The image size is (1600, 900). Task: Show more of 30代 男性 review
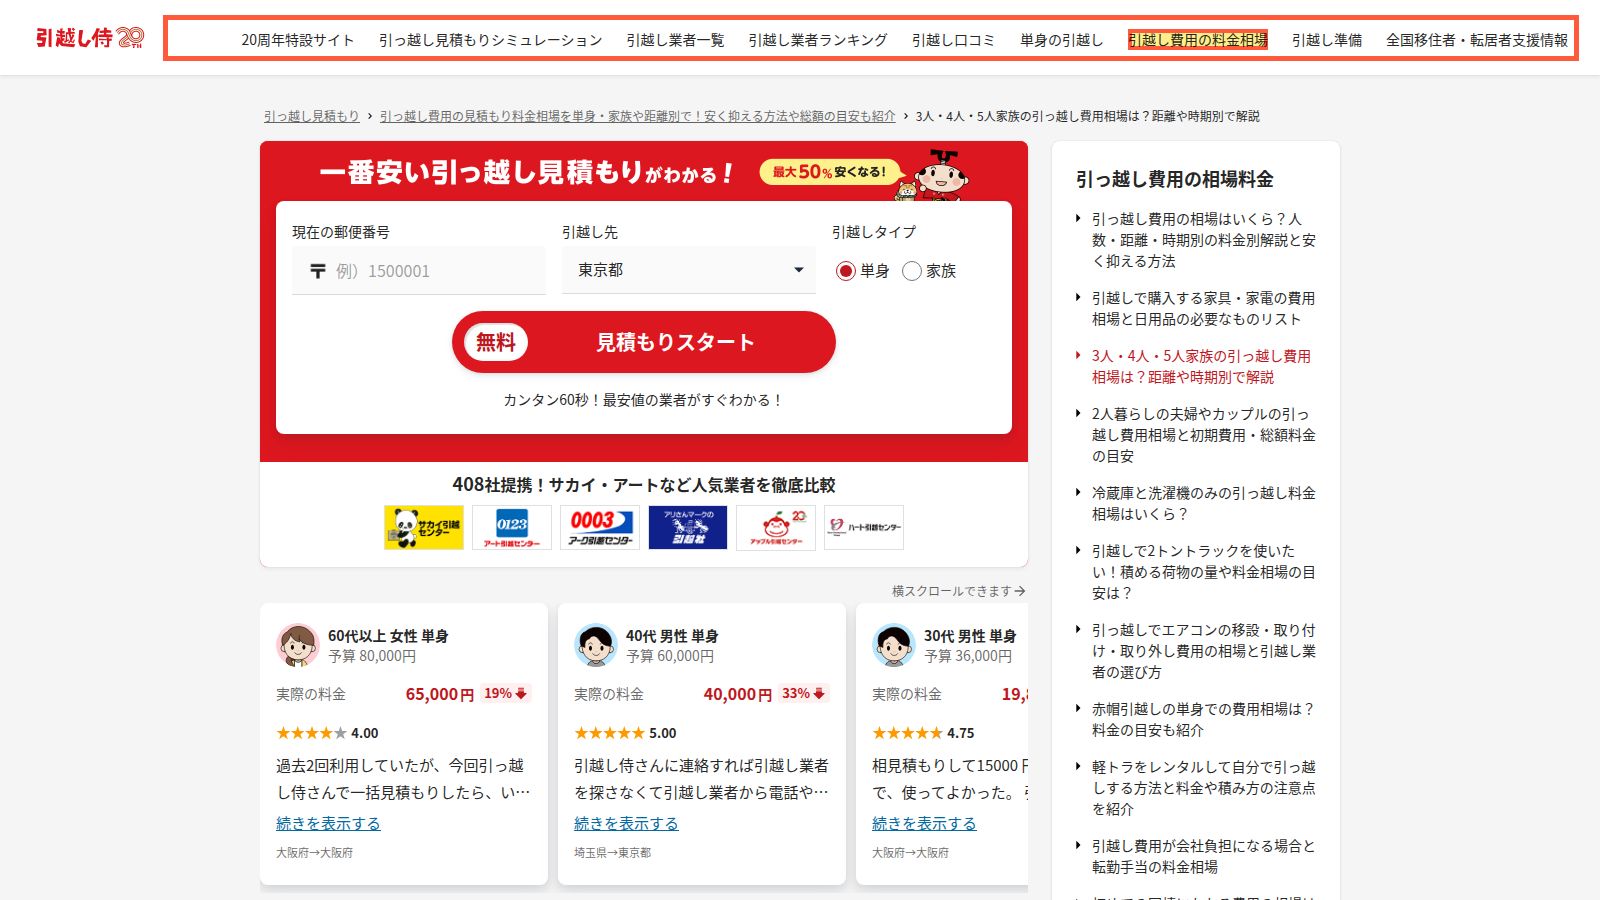(924, 823)
